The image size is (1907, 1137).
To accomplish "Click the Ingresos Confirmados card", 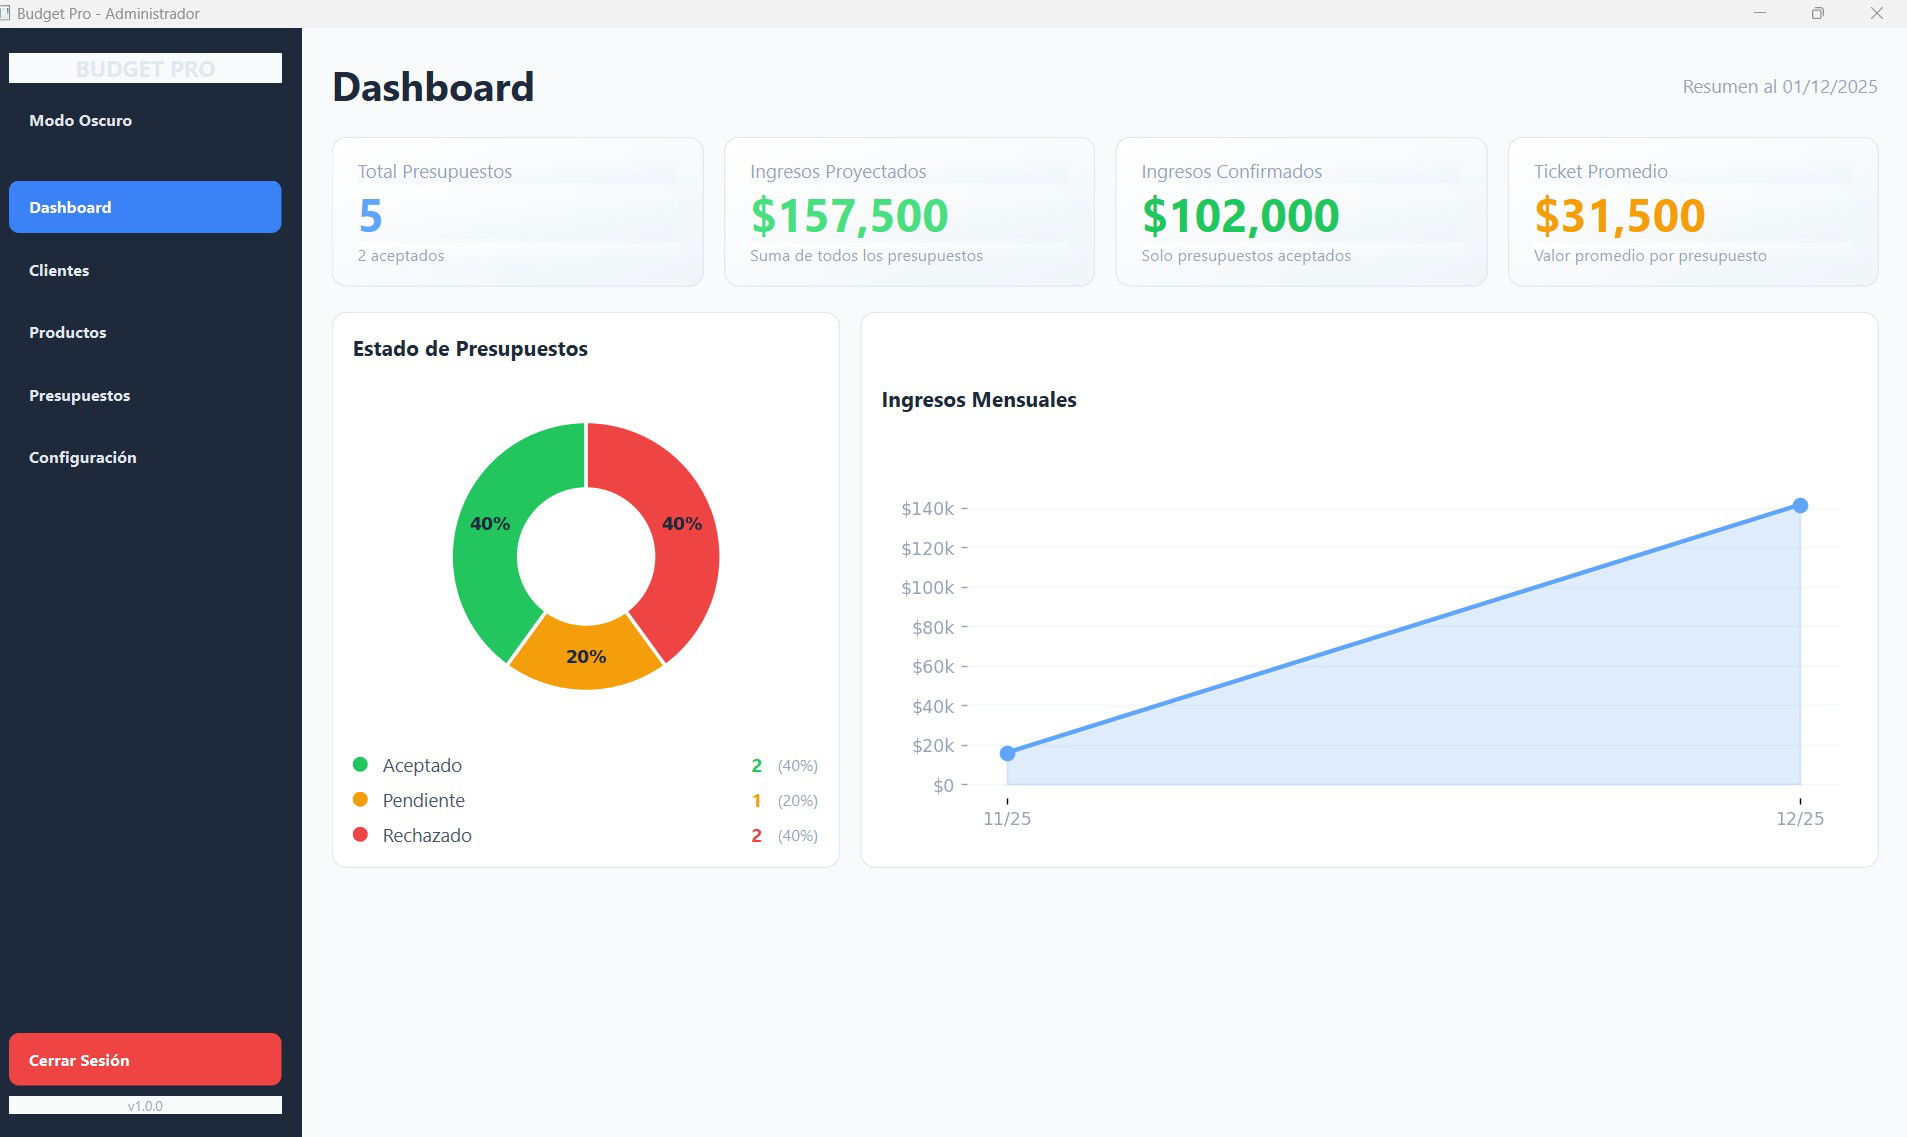I will tap(1300, 212).
